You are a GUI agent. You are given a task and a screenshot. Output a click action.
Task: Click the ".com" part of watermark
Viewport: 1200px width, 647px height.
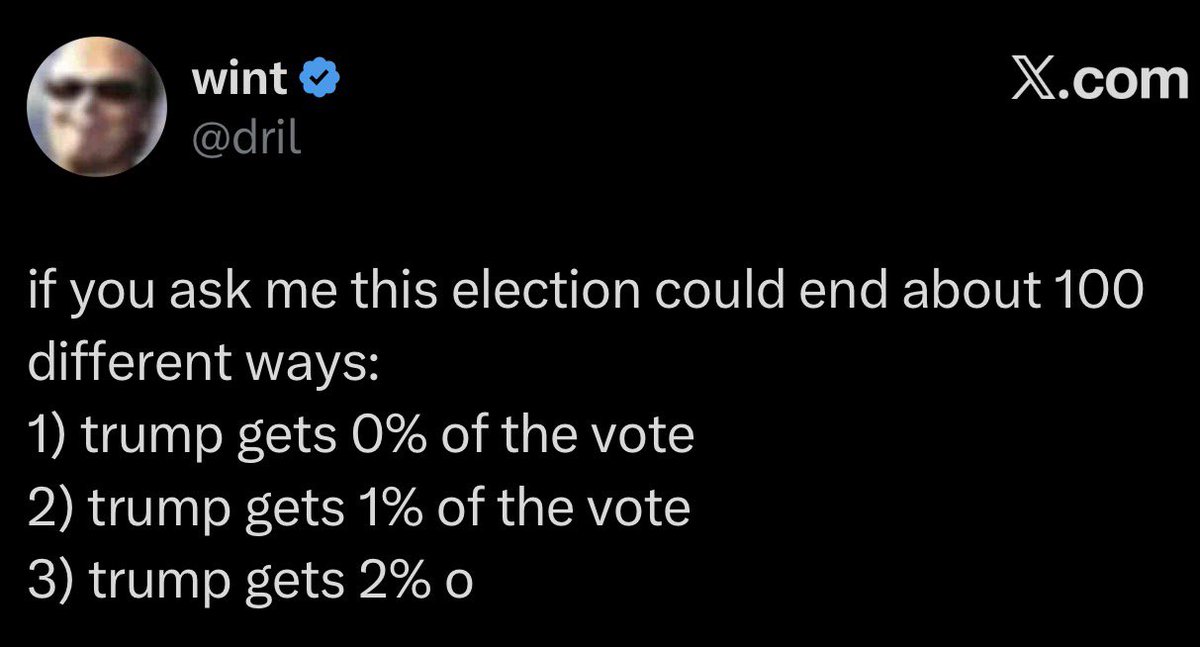[x=1126, y=78]
